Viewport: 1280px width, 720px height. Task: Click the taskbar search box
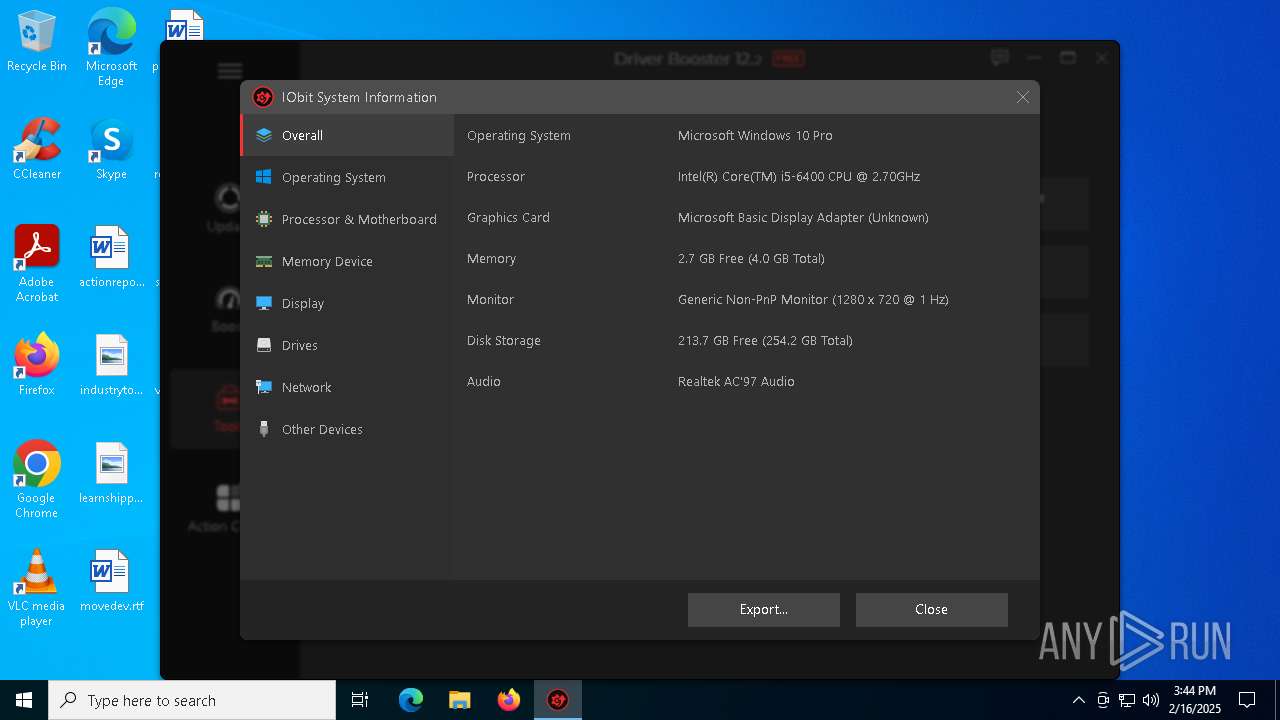(x=192, y=700)
